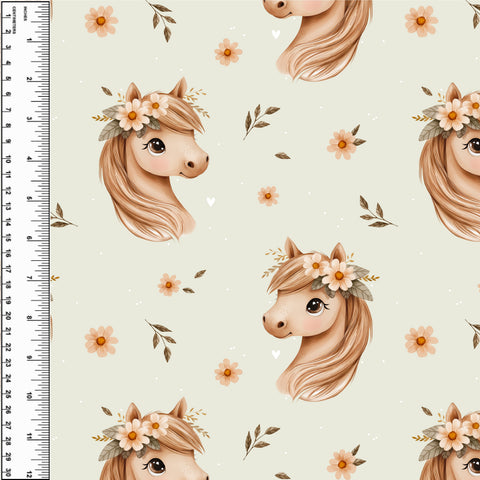Click the "INCHES" label on the ruler
This screenshot has width=480, height=480.
click(25, 15)
